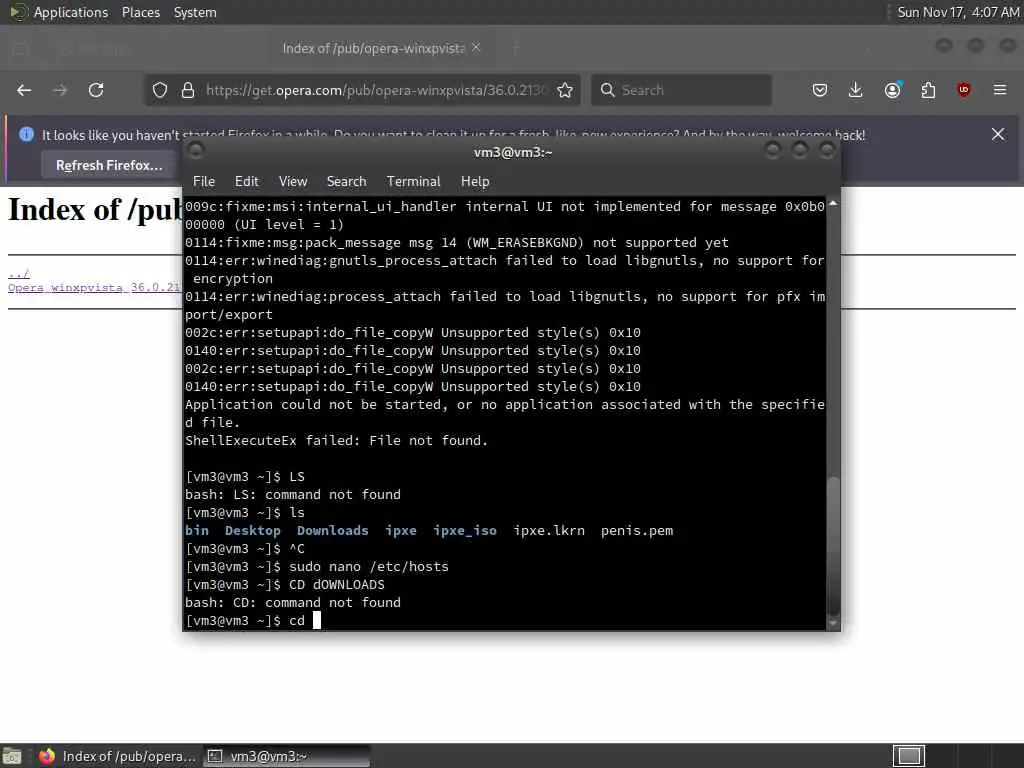This screenshot has width=1024, height=768.
Task: Click the Firefox Search box
Action: [682, 90]
